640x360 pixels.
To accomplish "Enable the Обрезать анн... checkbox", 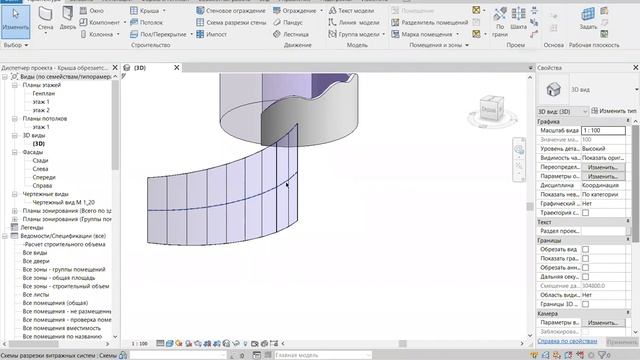I will point(585,268).
